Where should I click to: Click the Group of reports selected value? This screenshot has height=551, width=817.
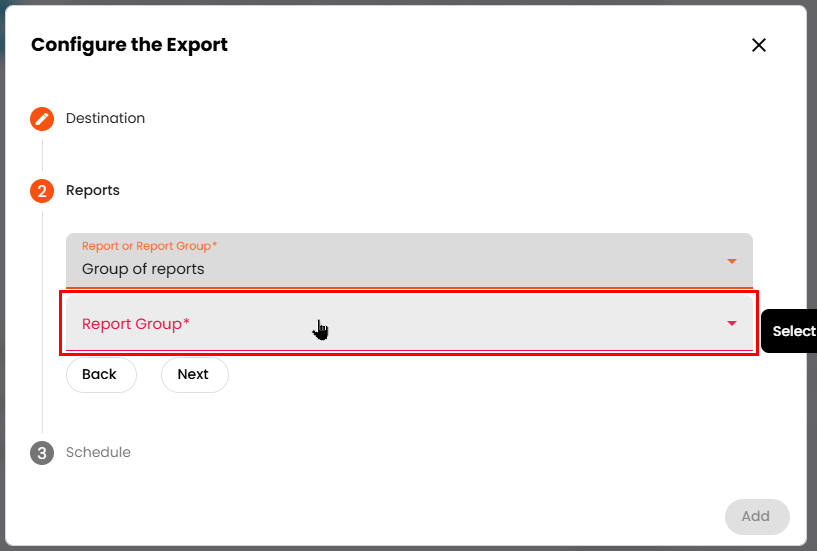(143, 269)
